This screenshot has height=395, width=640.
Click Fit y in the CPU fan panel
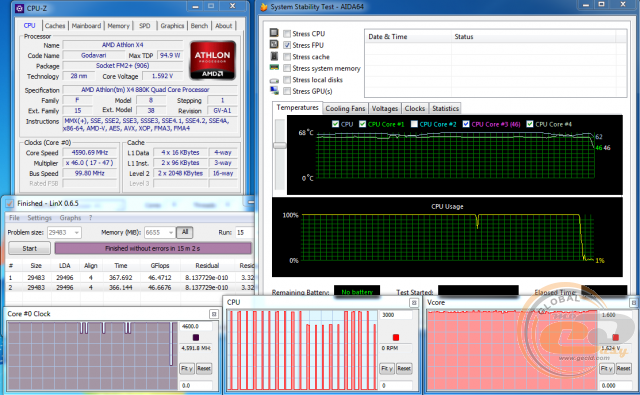tap(387, 368)
